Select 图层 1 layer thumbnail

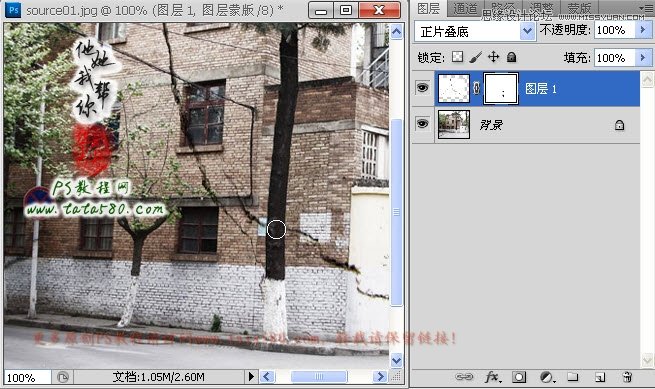pyautogui.click(x=453, y=88)
